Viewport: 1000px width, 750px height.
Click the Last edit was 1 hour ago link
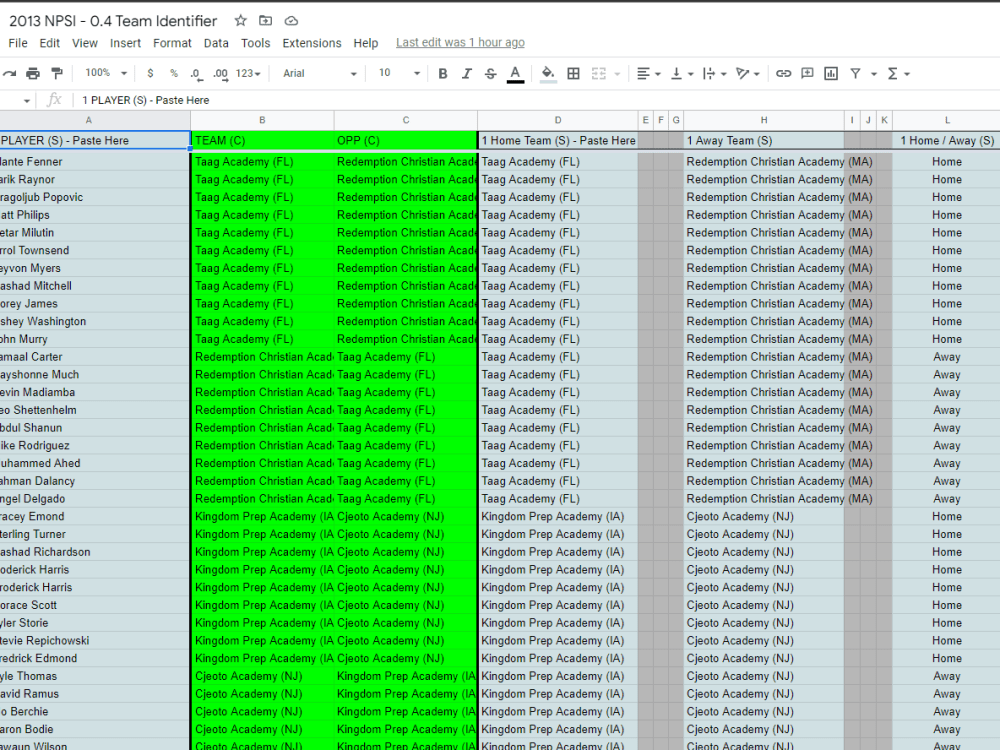[459, 43]
